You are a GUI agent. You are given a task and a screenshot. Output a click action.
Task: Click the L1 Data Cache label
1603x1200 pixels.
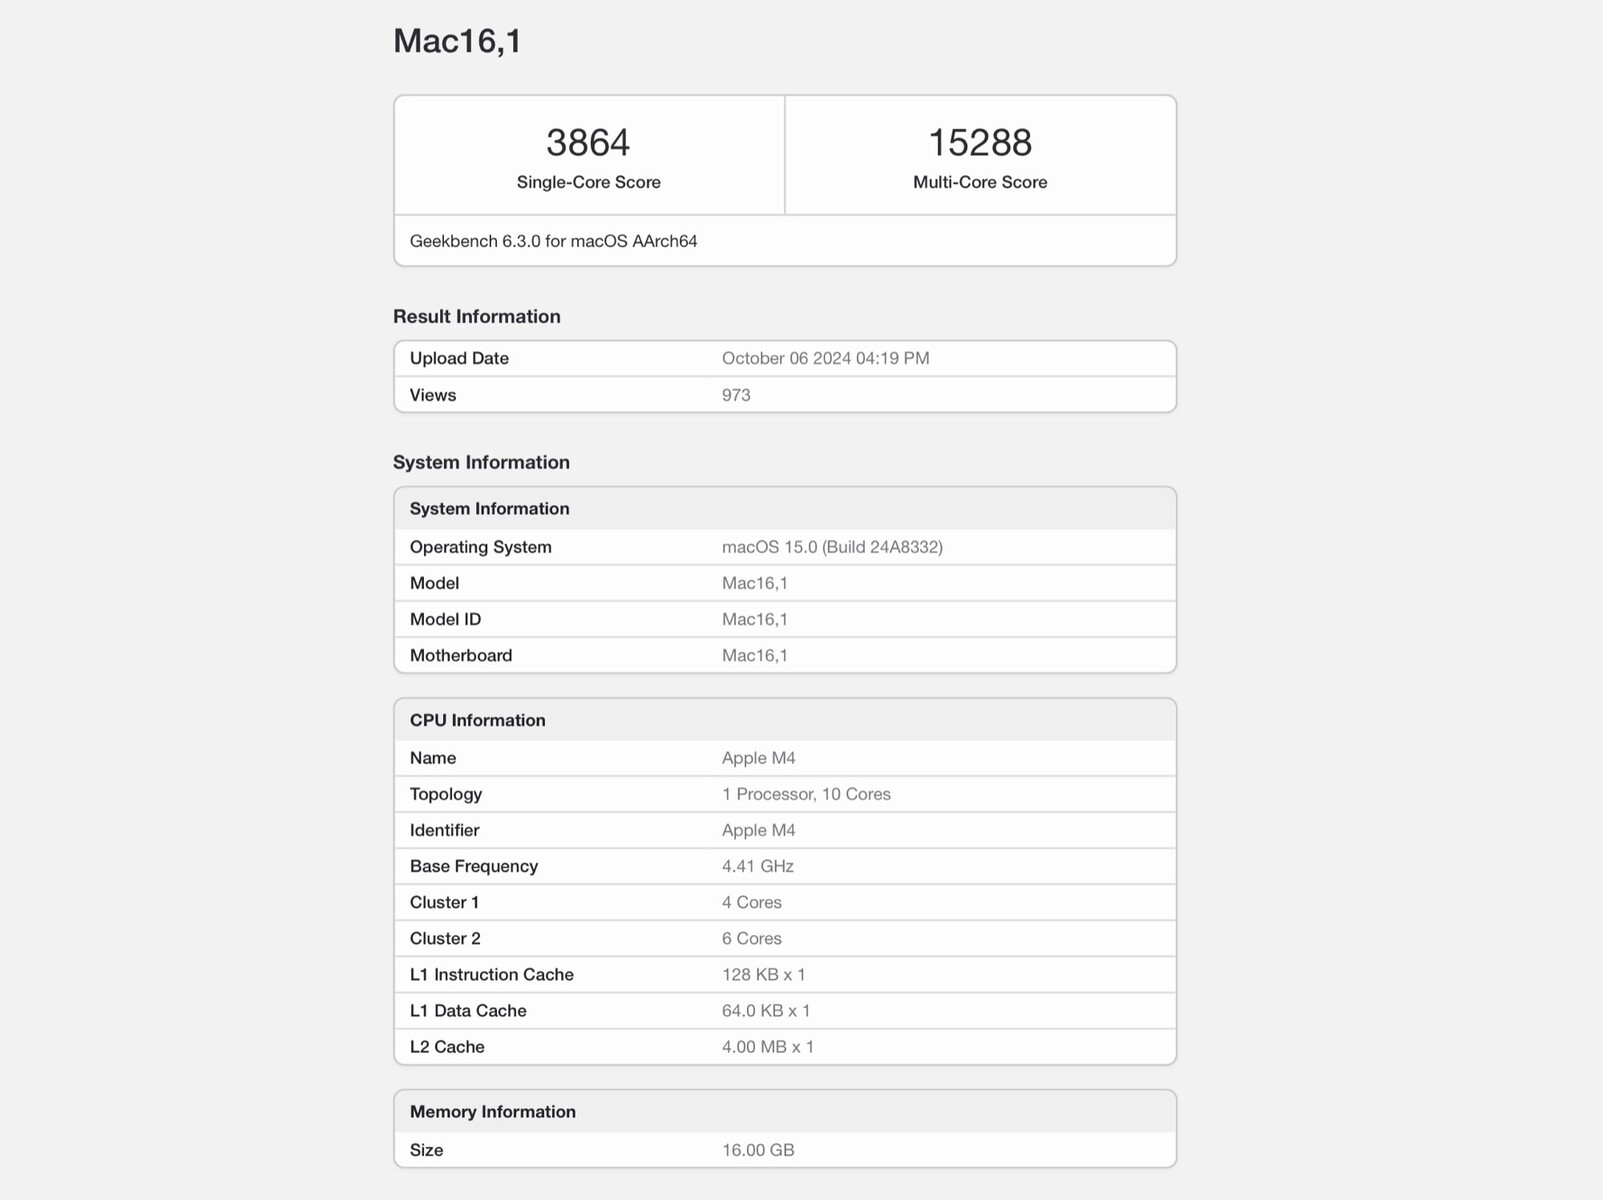(468, 1010)
